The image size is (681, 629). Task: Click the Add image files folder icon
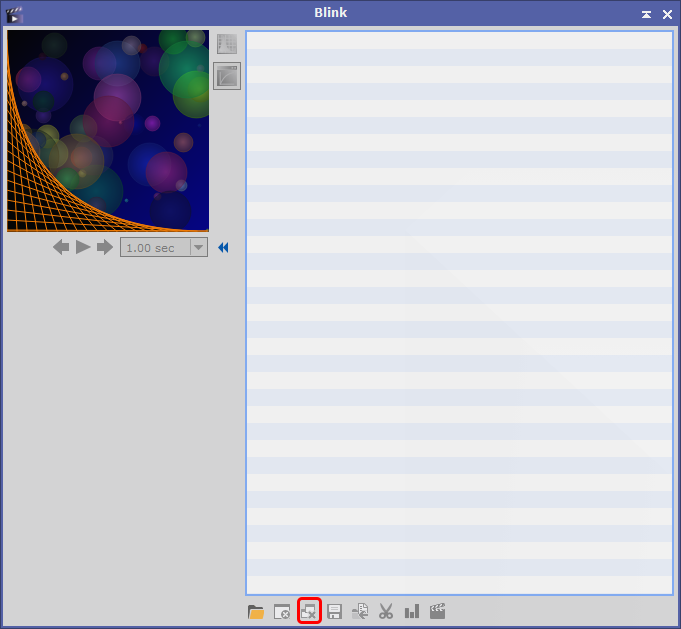(256, 612)
